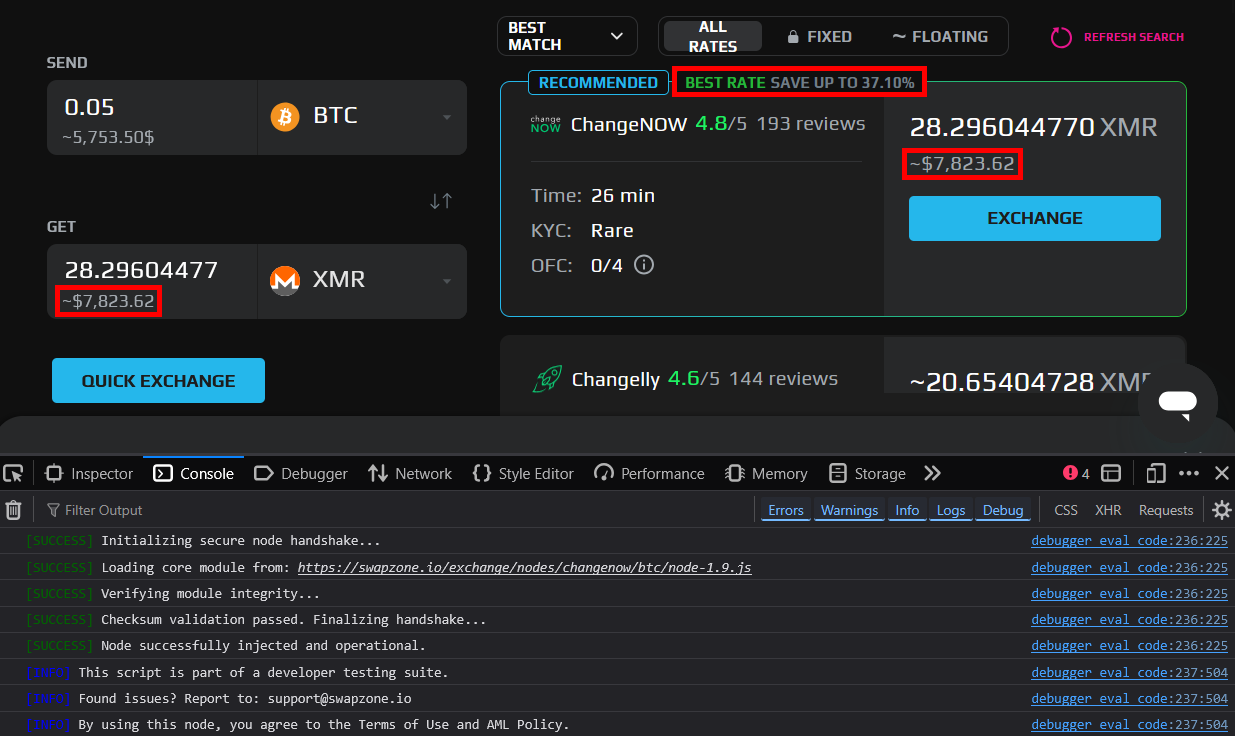Viewport: 1235px width, 736px height.
Task: Open the chat support bubble
Action: [1177, 403]
